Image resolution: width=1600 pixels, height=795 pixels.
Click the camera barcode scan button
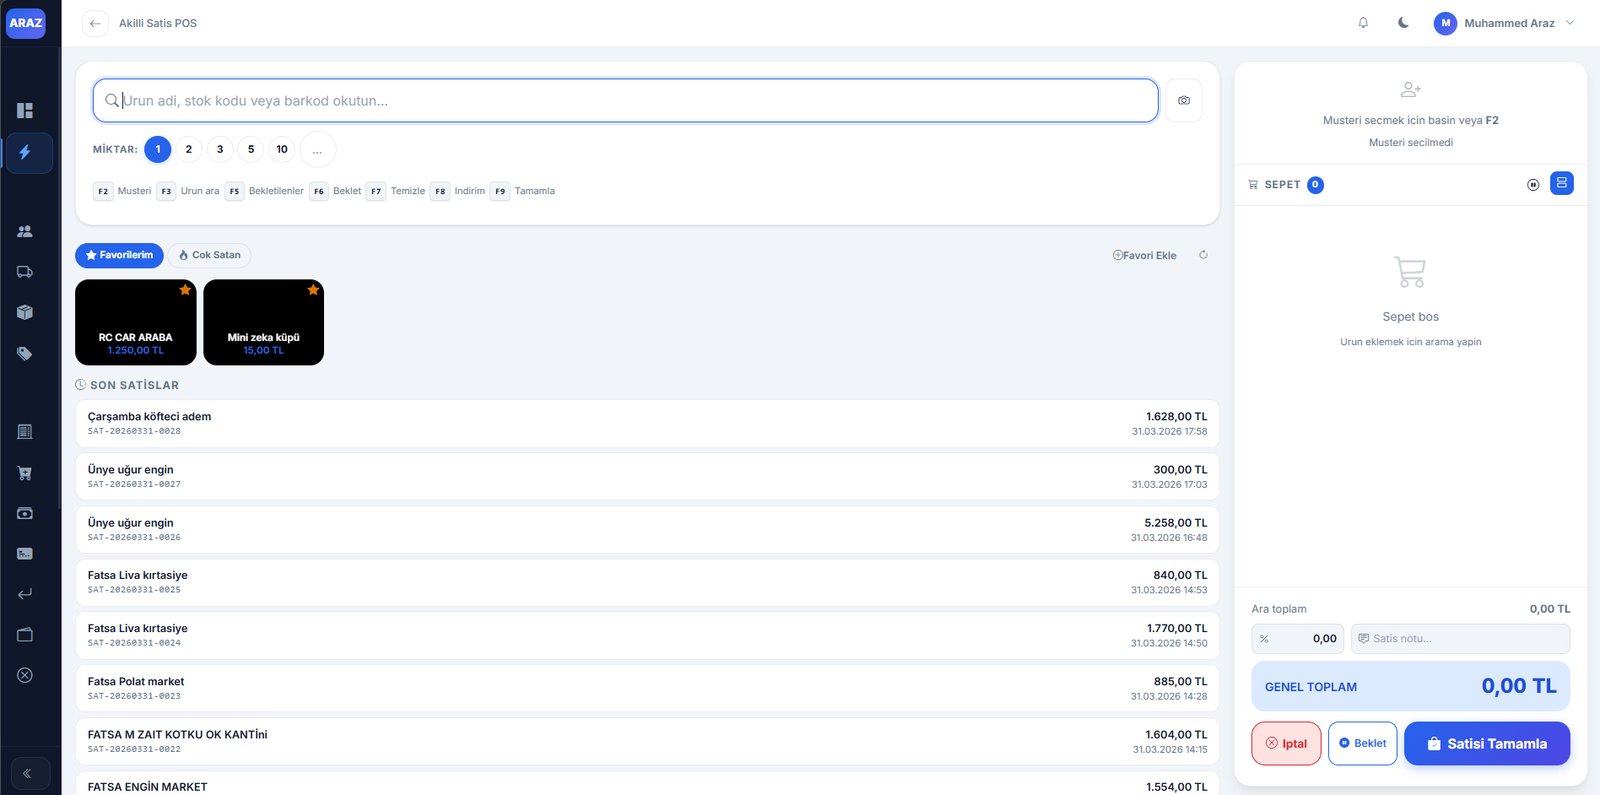1183,100
